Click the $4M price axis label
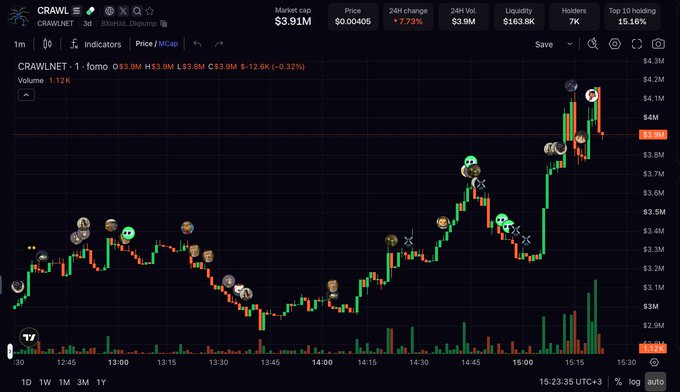The width and height of the screenshot is (680, 392). click(651, 117)
